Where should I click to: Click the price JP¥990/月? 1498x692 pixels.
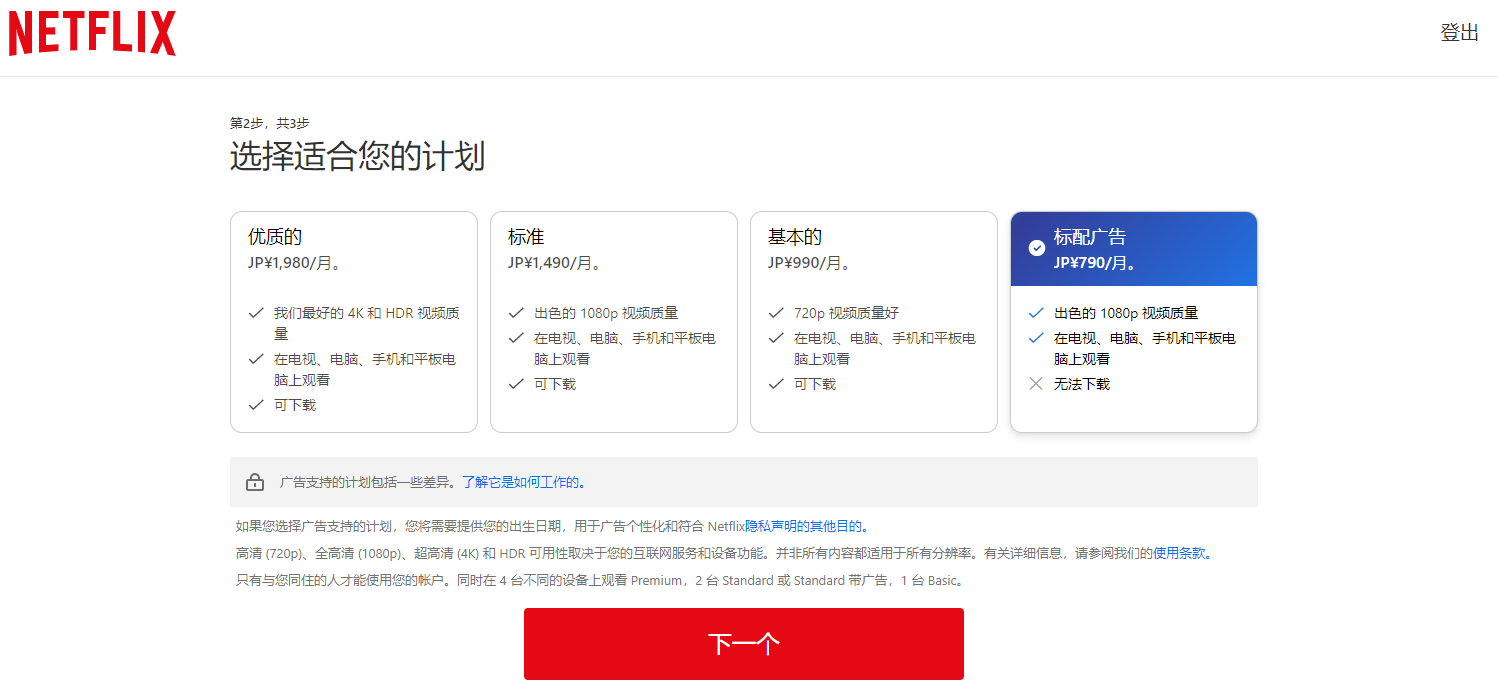click(810, 263)
